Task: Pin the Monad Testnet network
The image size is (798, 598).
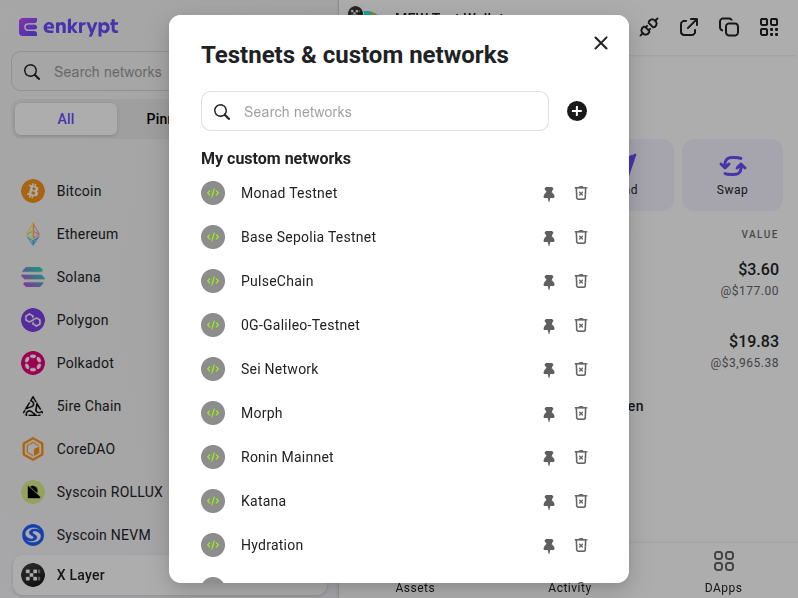Action: click(x=549, y=193)
